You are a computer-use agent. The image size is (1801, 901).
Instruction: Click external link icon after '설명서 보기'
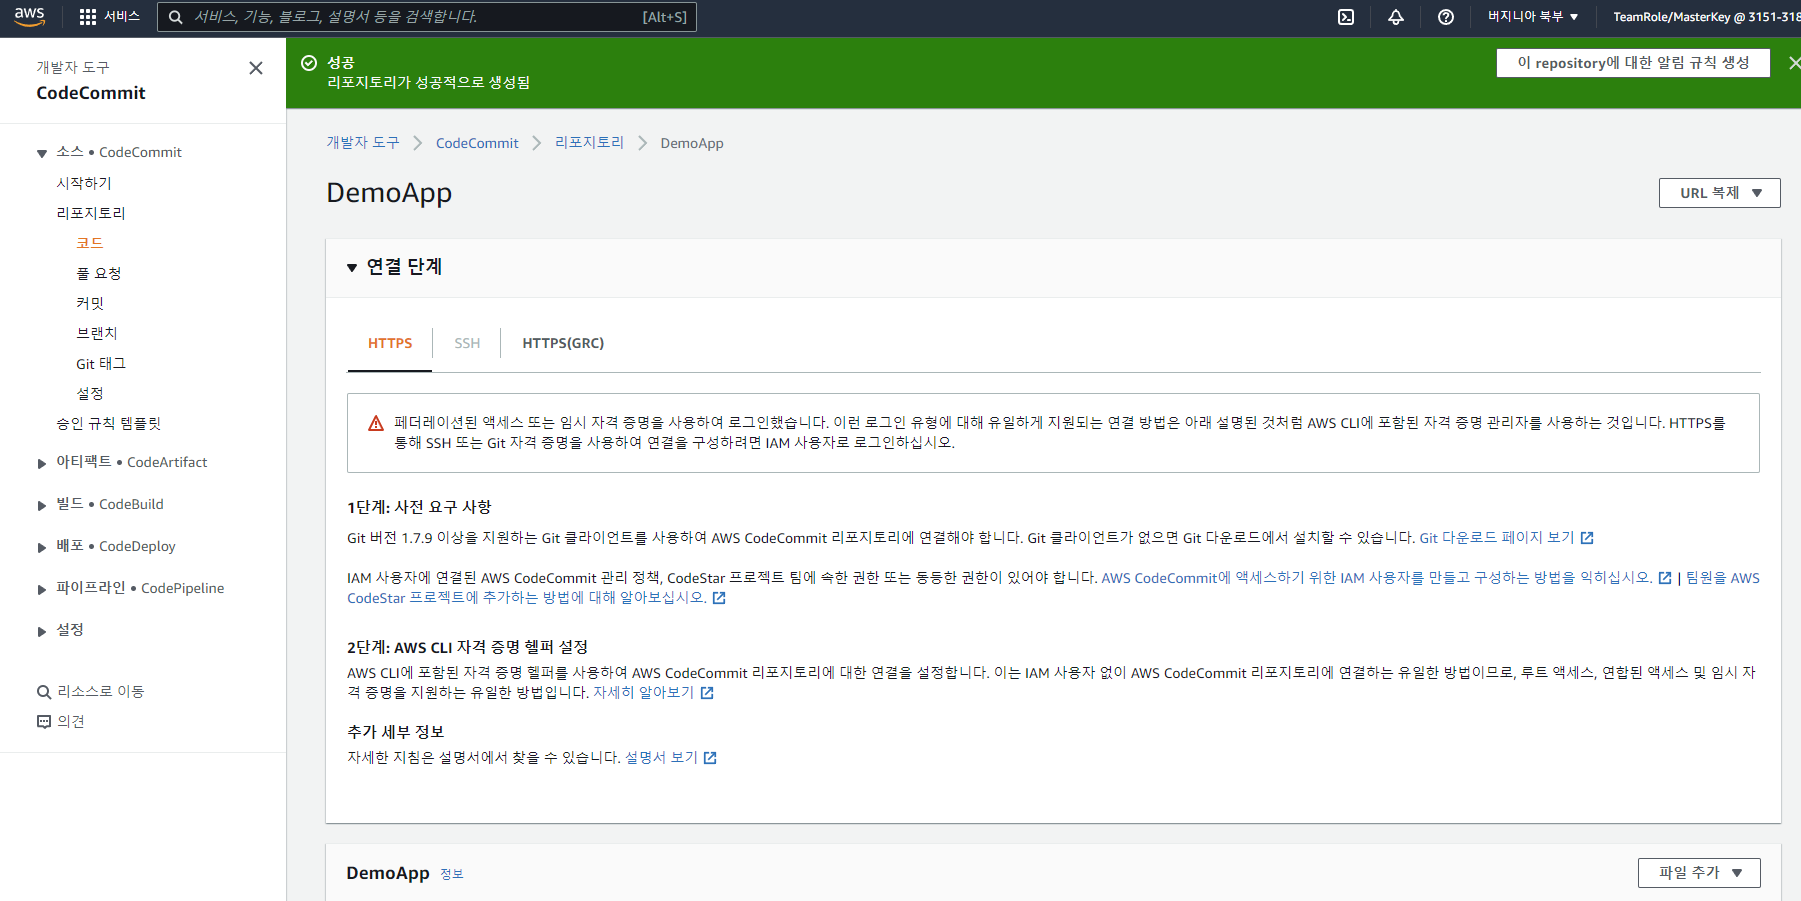710,758
